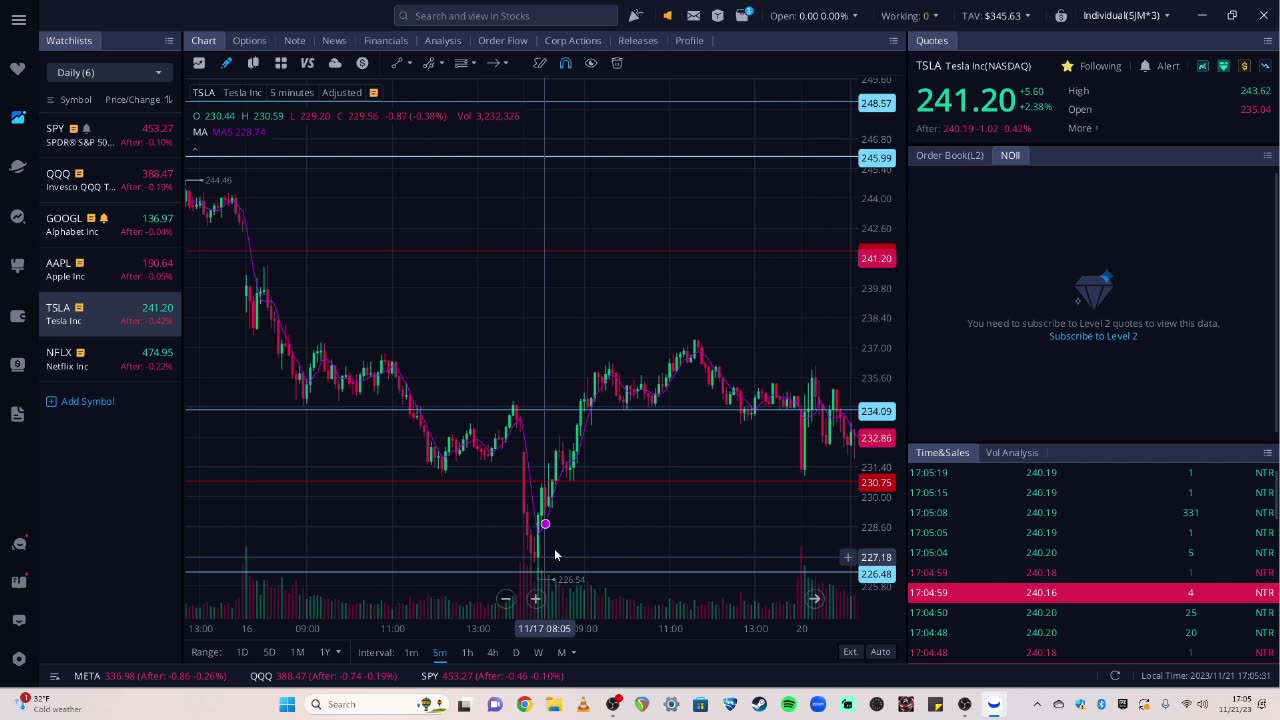Open the Financials tab

[x=385, y=40]
